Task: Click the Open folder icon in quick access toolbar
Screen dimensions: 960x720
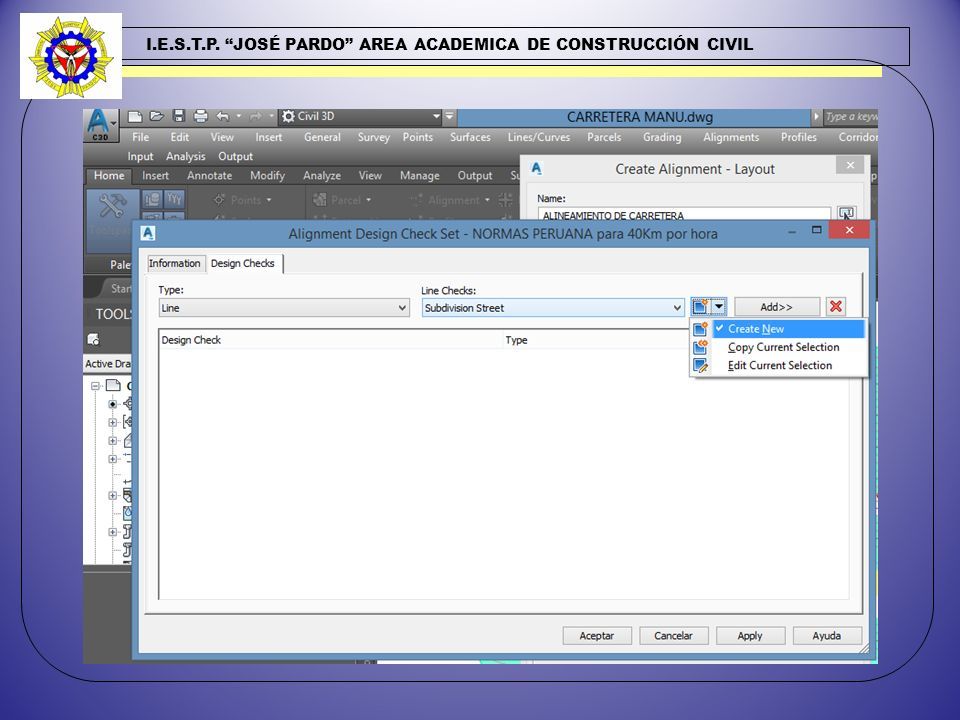Action: (x=157, y=116)
